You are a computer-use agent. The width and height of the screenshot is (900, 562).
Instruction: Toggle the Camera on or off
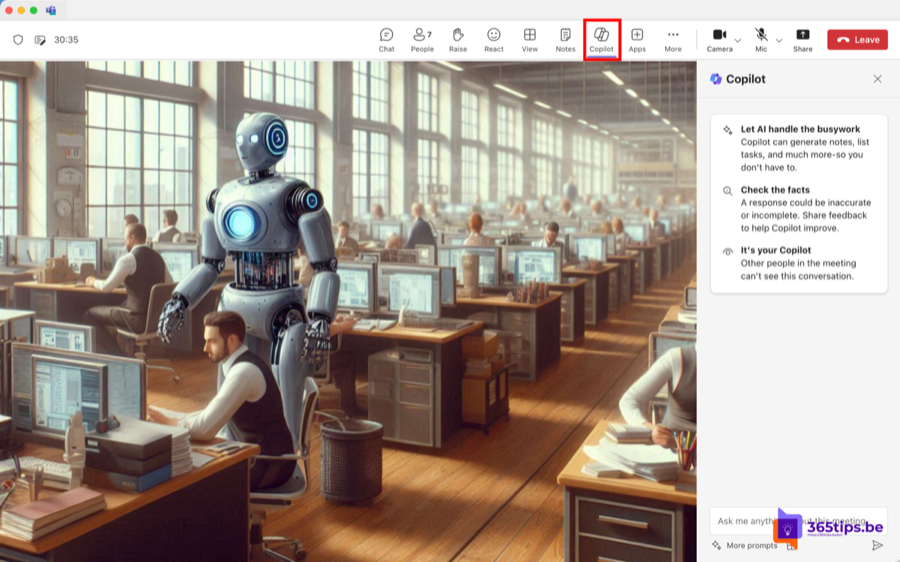pos(719,40)
